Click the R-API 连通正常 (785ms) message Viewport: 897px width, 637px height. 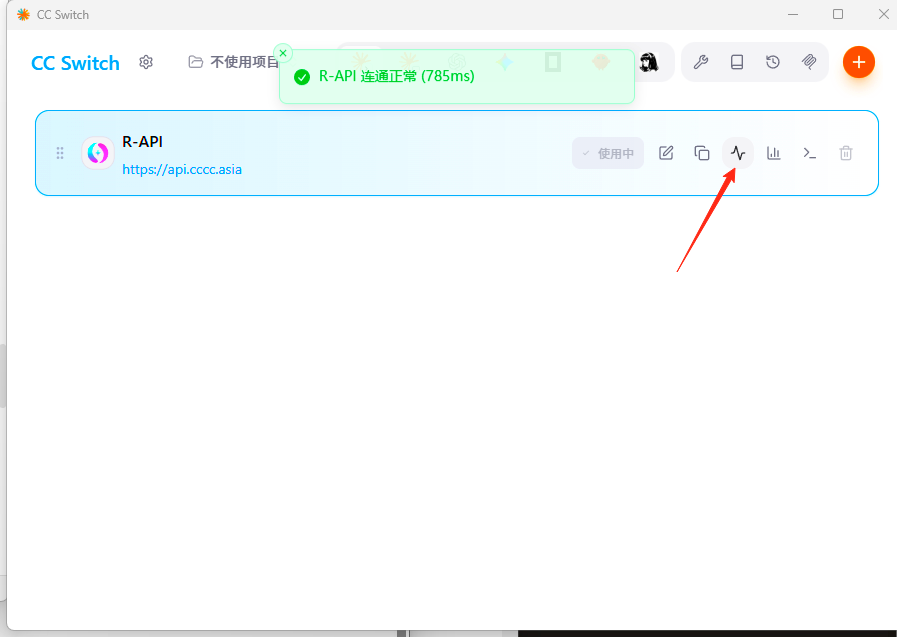click(x=396, y=76)
